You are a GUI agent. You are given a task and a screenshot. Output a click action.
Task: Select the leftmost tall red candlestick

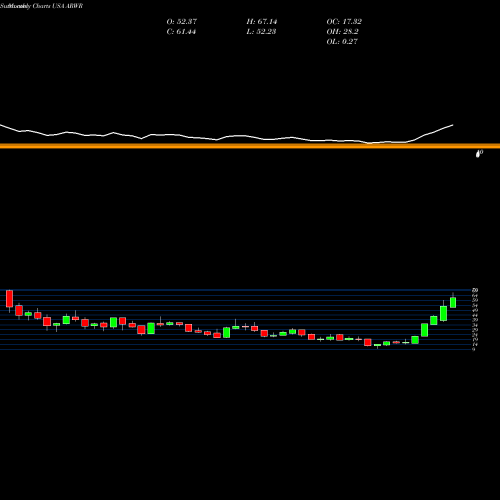pos(9,299)
